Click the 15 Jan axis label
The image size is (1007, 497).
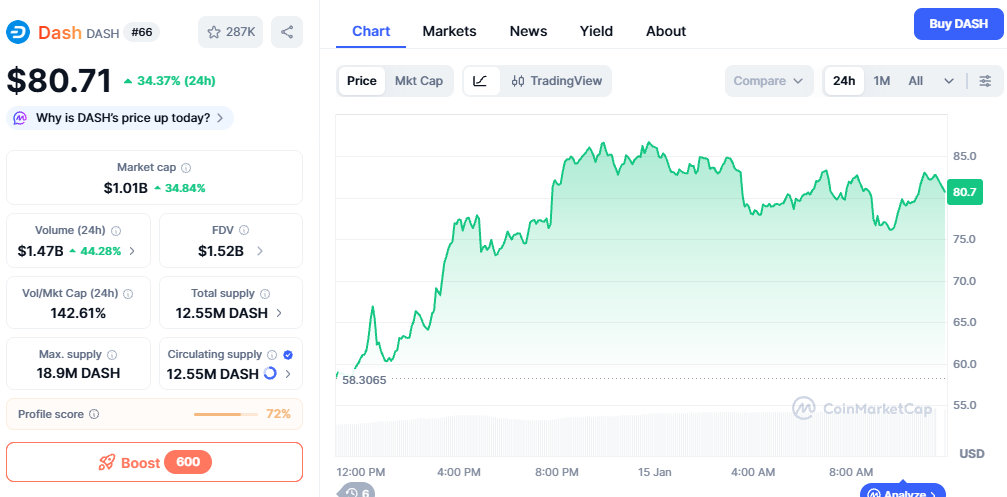[654, 473]
